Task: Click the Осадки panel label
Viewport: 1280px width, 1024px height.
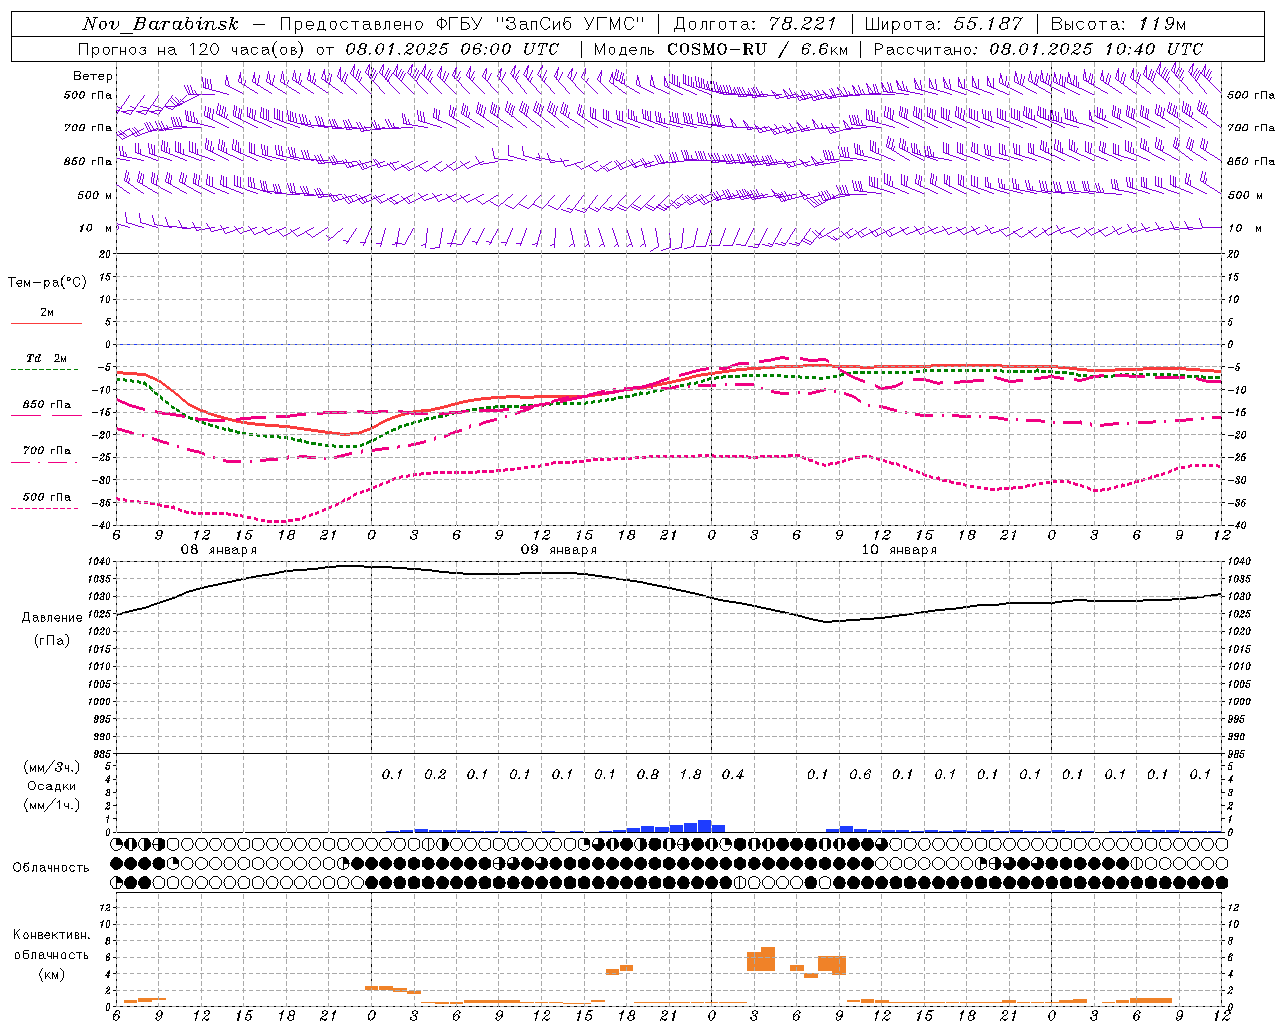Action: (x=52, y=786)
